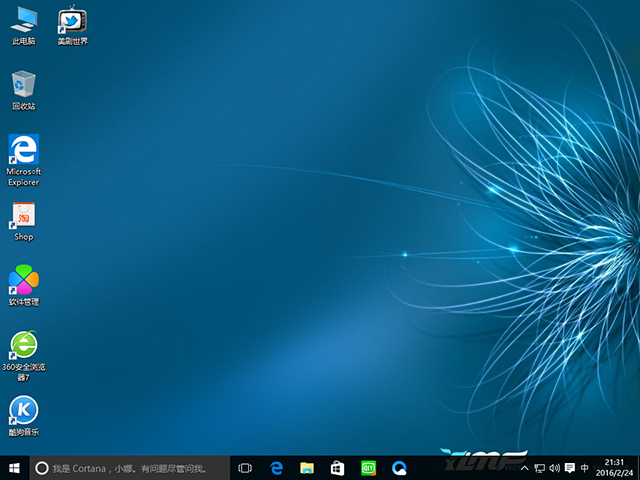Open File Explorer from the taskbar
Screen dimensions: 640x480
(x=308, y=467)
